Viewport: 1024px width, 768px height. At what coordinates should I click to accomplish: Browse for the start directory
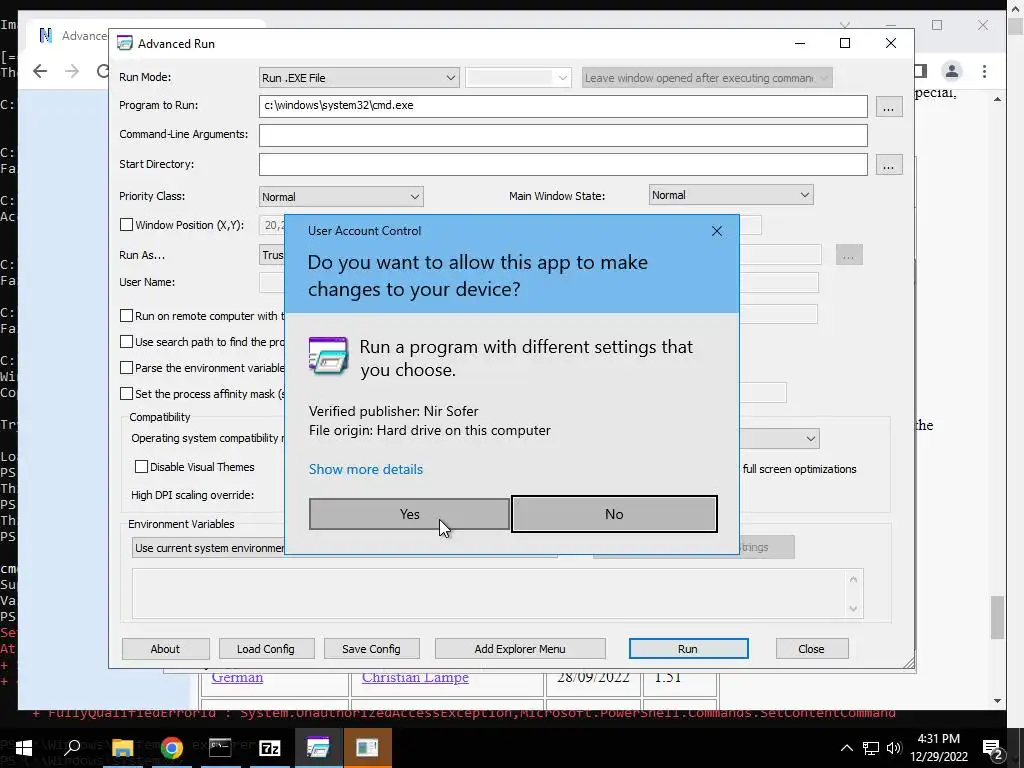click(888, 165)
